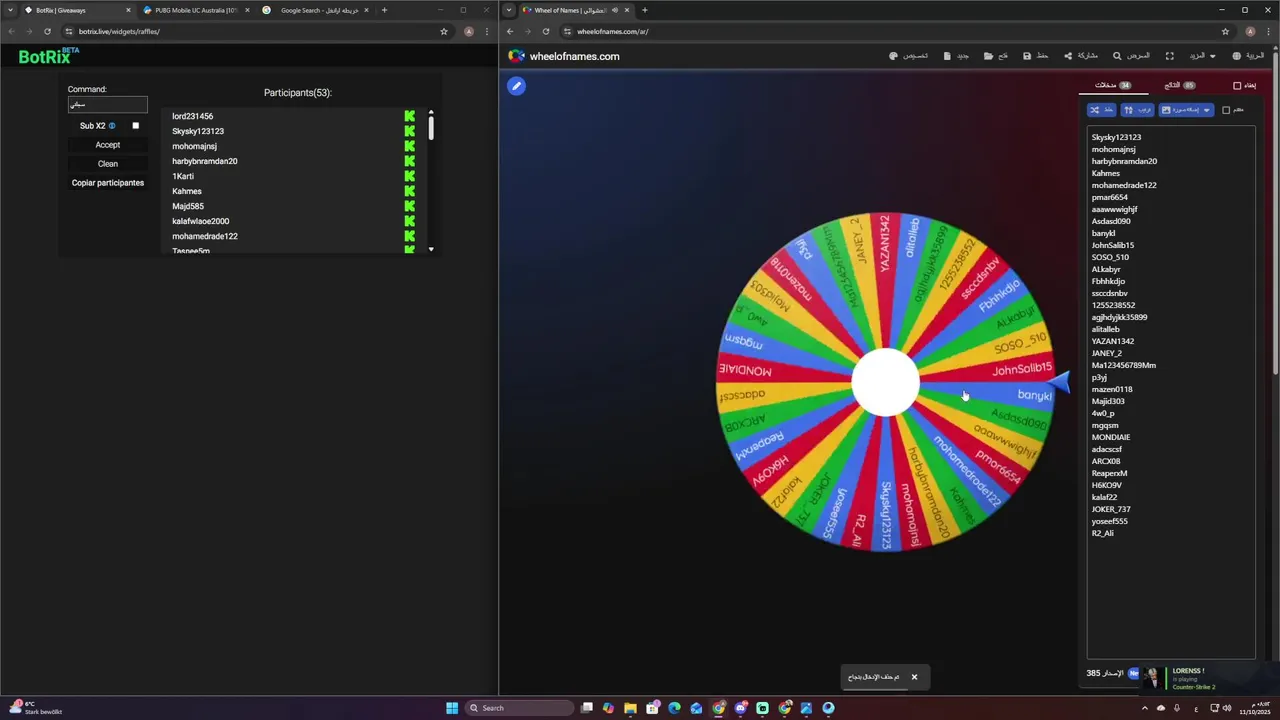
Task: Open the tab search dropdown in the wheelofnames window
Action: pos(509,10)
